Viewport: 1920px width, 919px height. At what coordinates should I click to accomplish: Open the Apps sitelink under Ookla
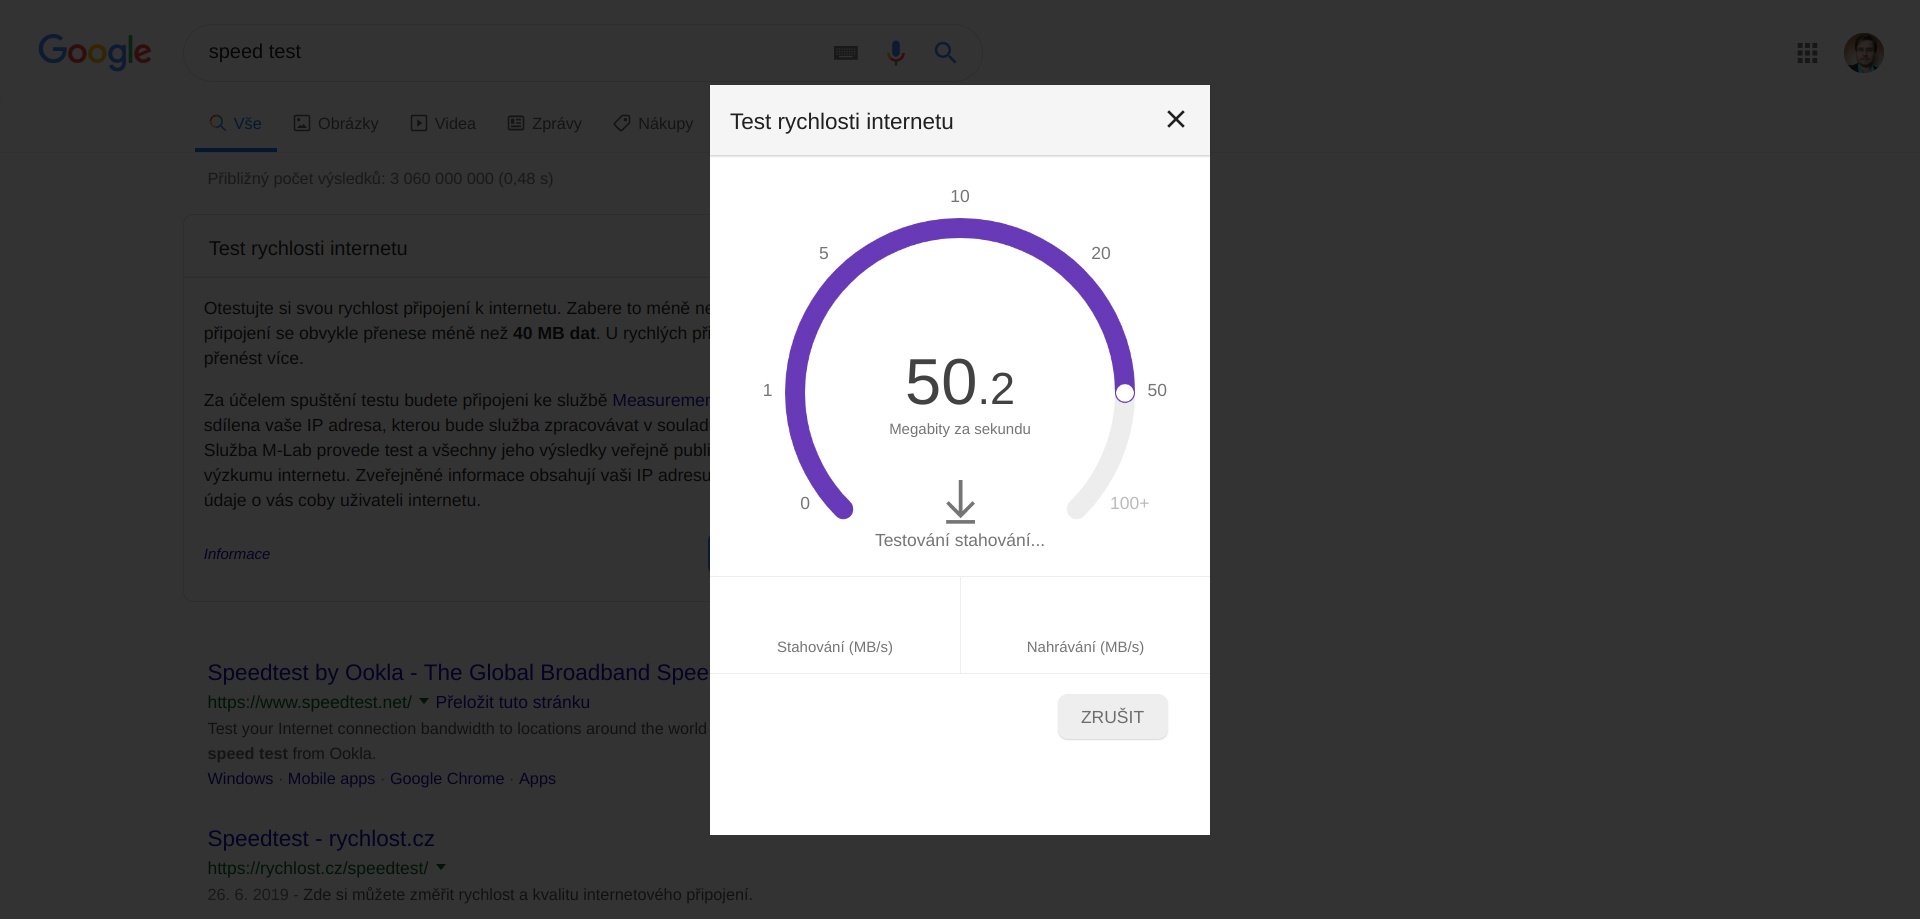point(537,779)
